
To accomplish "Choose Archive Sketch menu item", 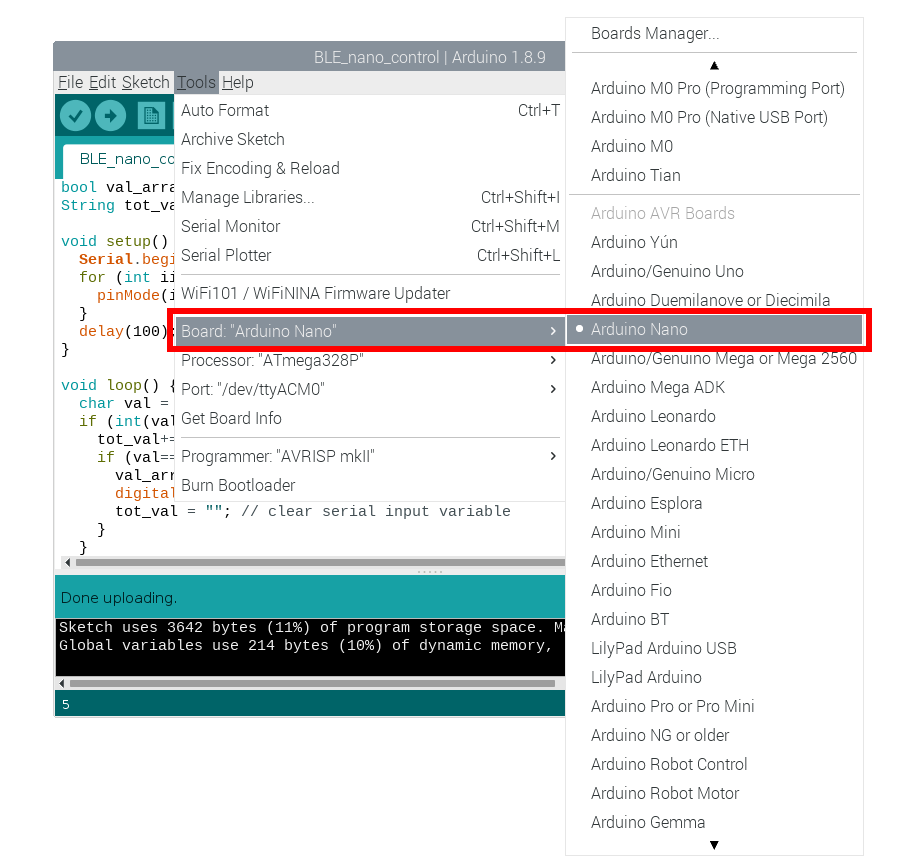I will click(370, 140).
